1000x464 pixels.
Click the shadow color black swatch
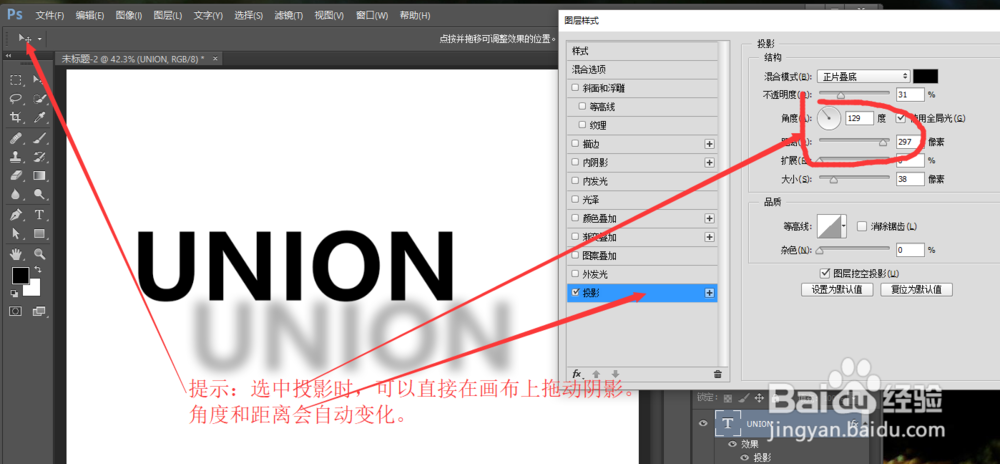click(x=925, y=76)
